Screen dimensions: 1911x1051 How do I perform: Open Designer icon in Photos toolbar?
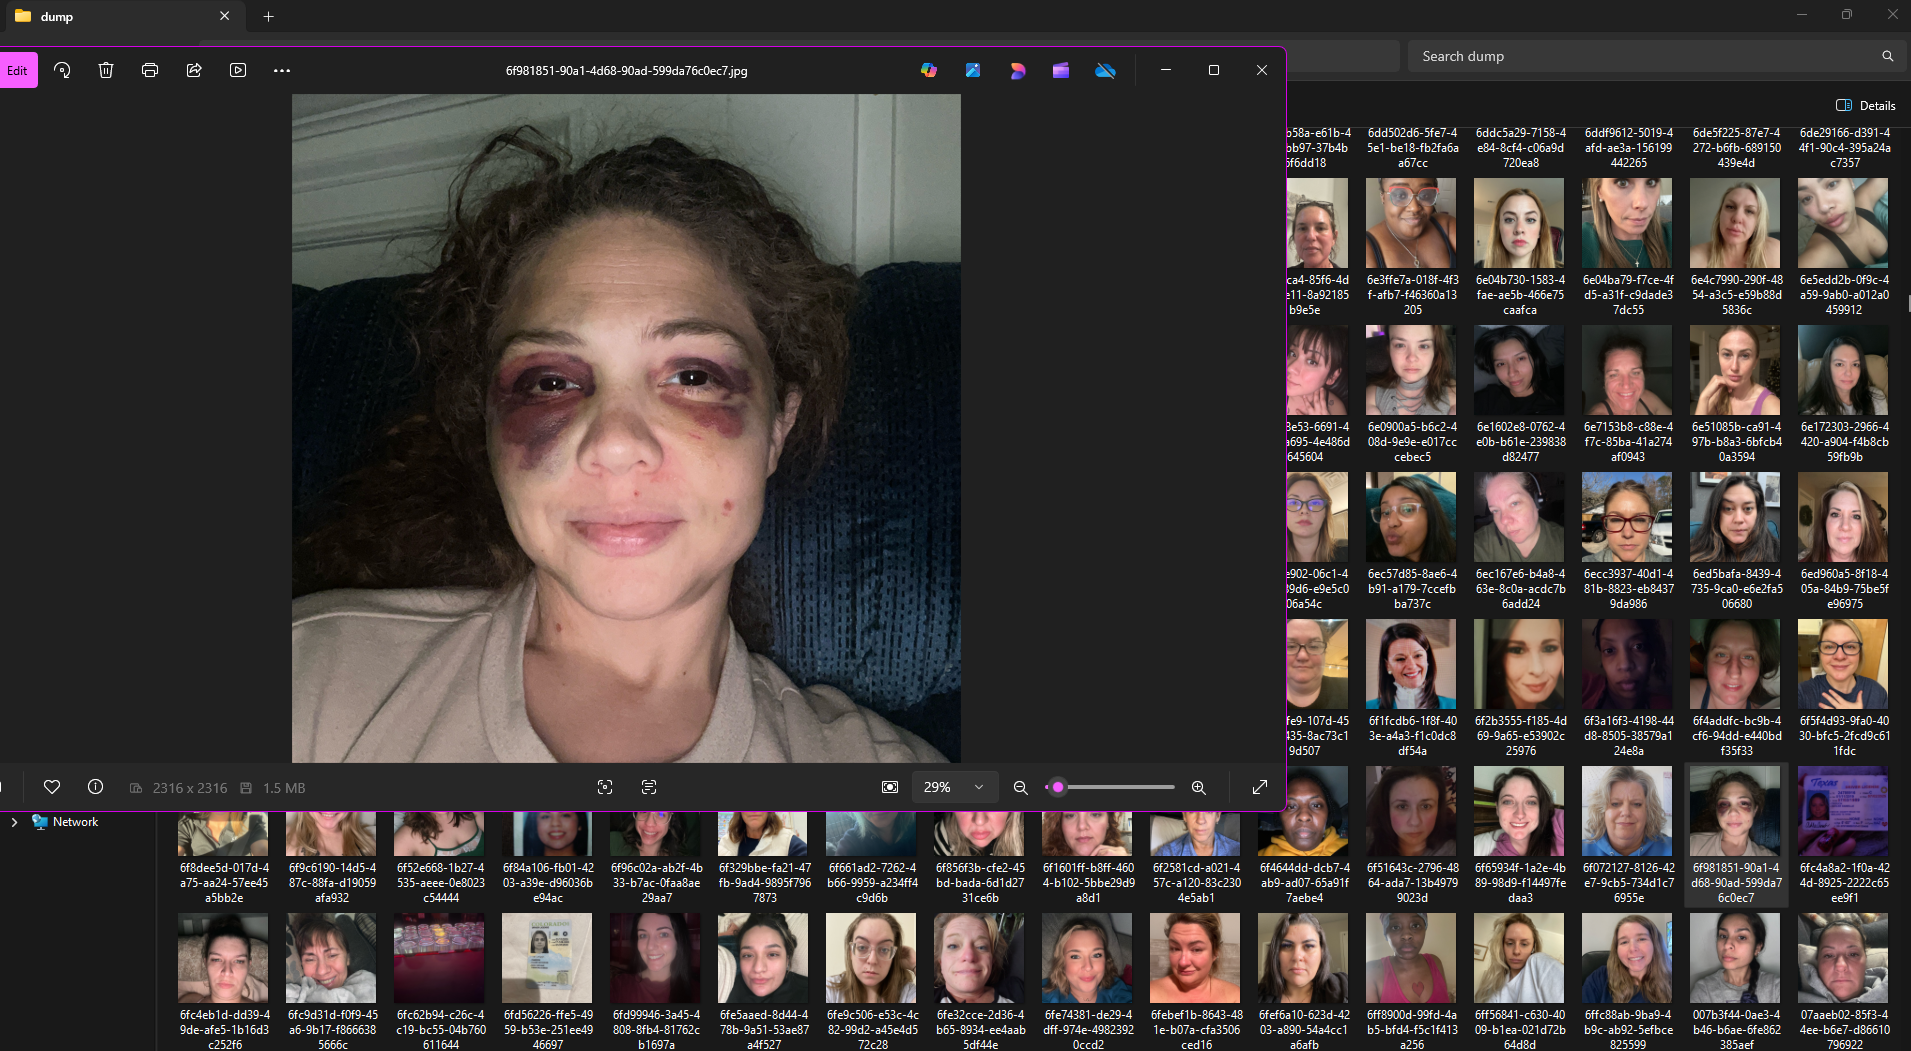[x=973, y=70]
